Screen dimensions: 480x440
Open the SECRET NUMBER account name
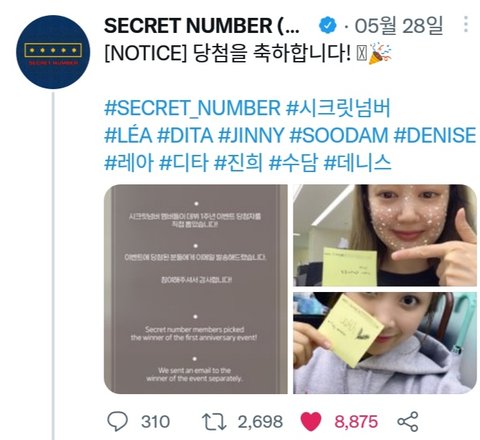[202, 26]
